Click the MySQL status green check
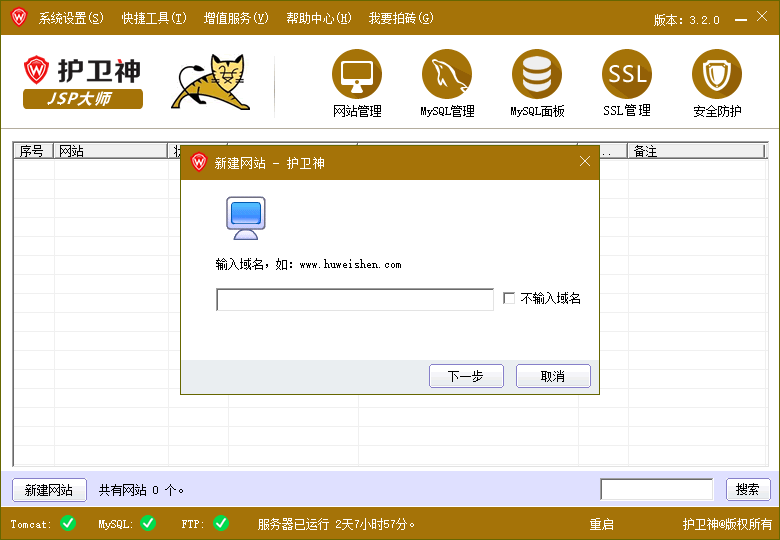 point(148,523)
